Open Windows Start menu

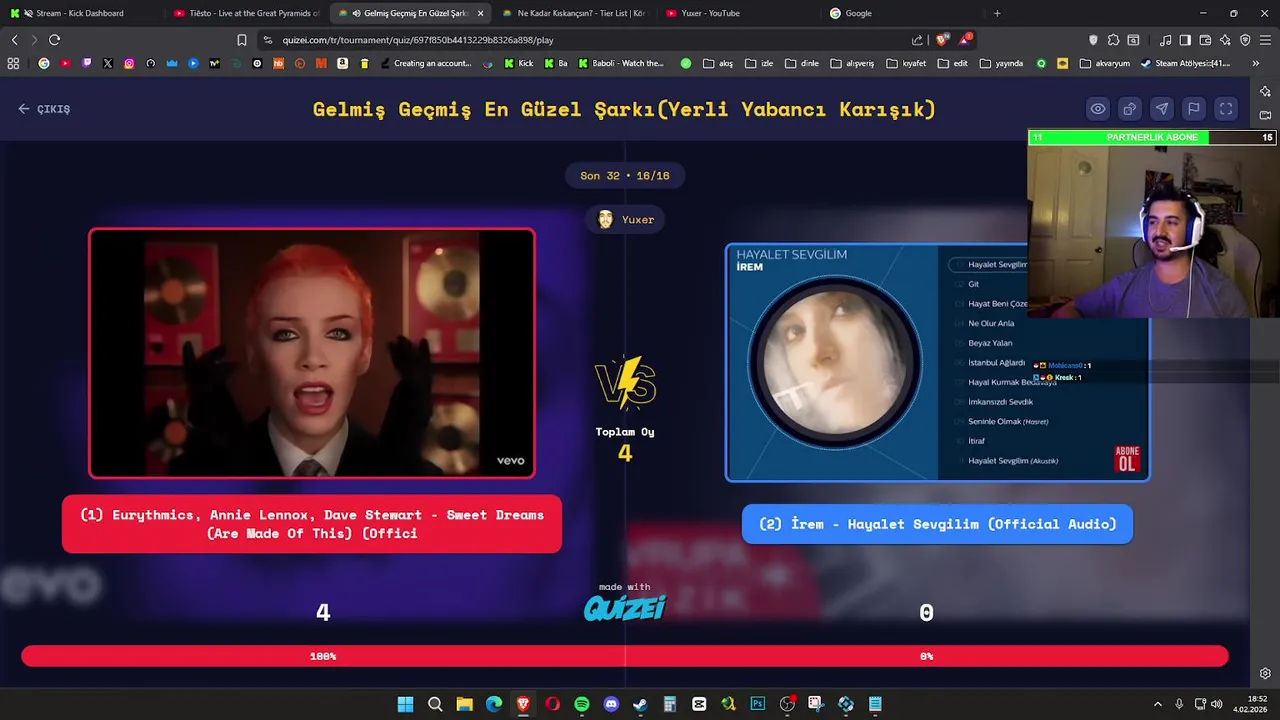click(x=405, y=704)
